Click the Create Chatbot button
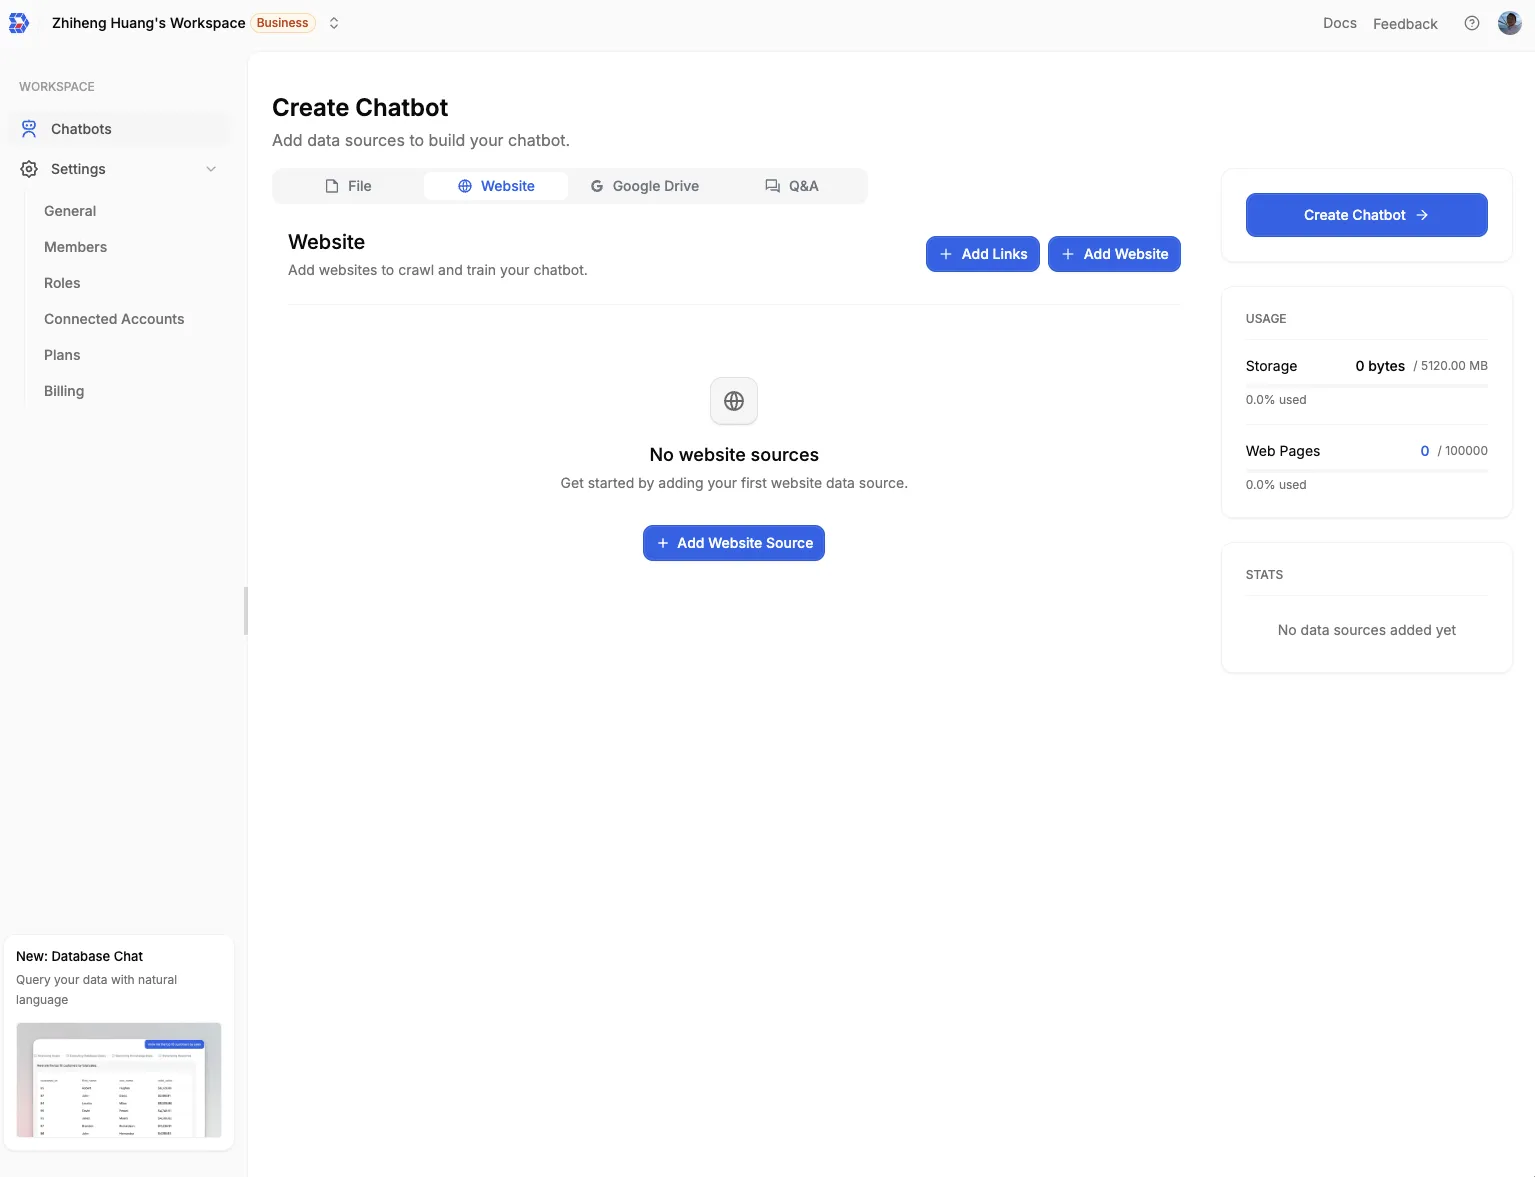Viewport: 1535px width, 1177px height. 1365,215
